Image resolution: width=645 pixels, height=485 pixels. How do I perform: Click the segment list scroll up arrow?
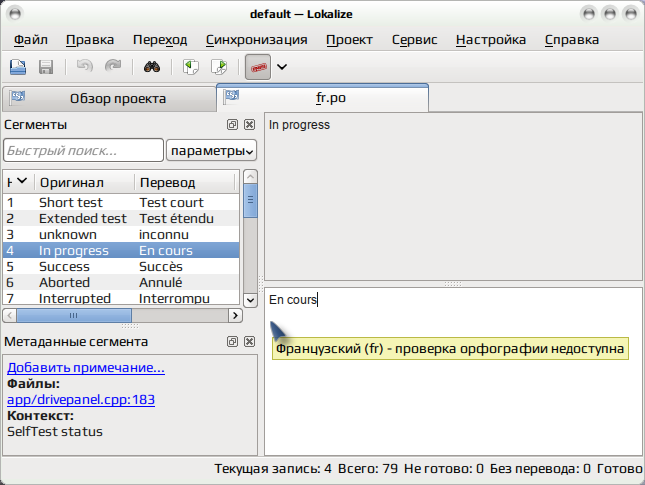[251, 176]
